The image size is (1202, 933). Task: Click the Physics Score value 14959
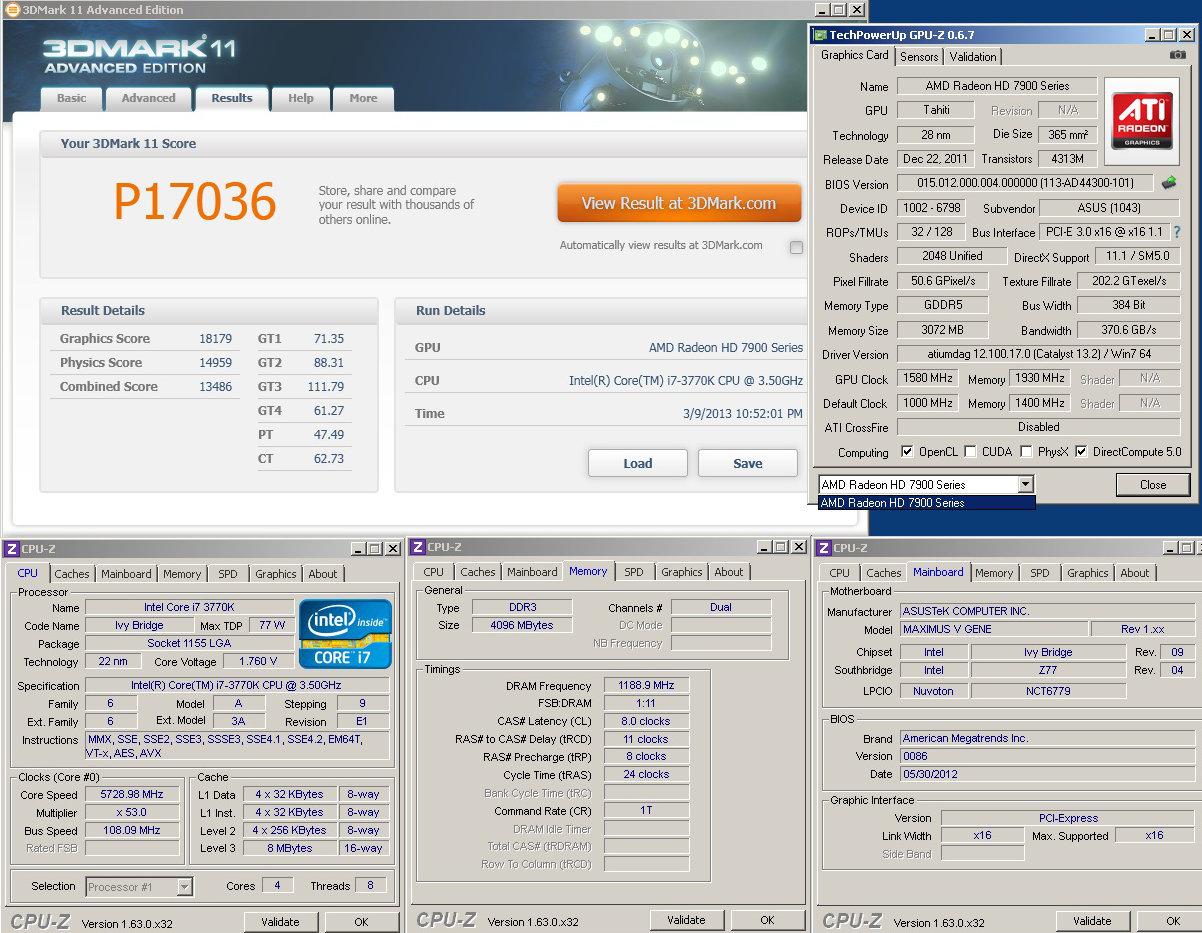tap(215, 363)
